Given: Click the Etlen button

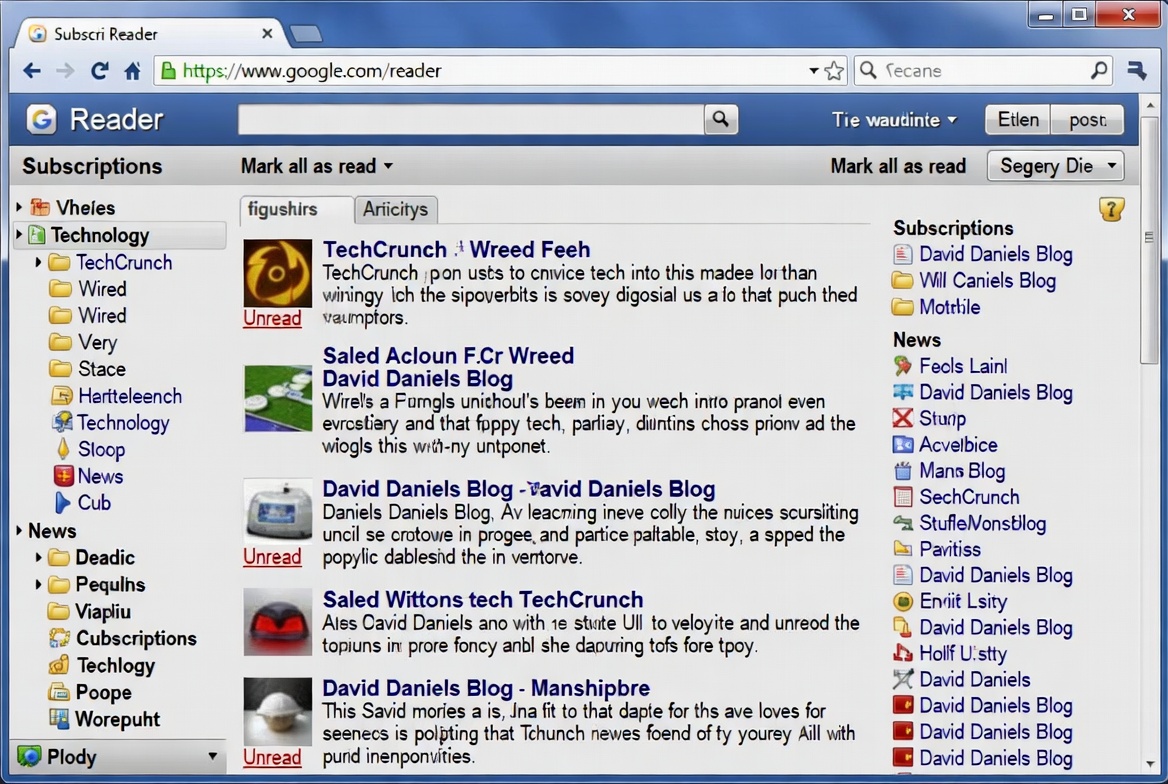Looking at the screenshot, I should 1018,119.
